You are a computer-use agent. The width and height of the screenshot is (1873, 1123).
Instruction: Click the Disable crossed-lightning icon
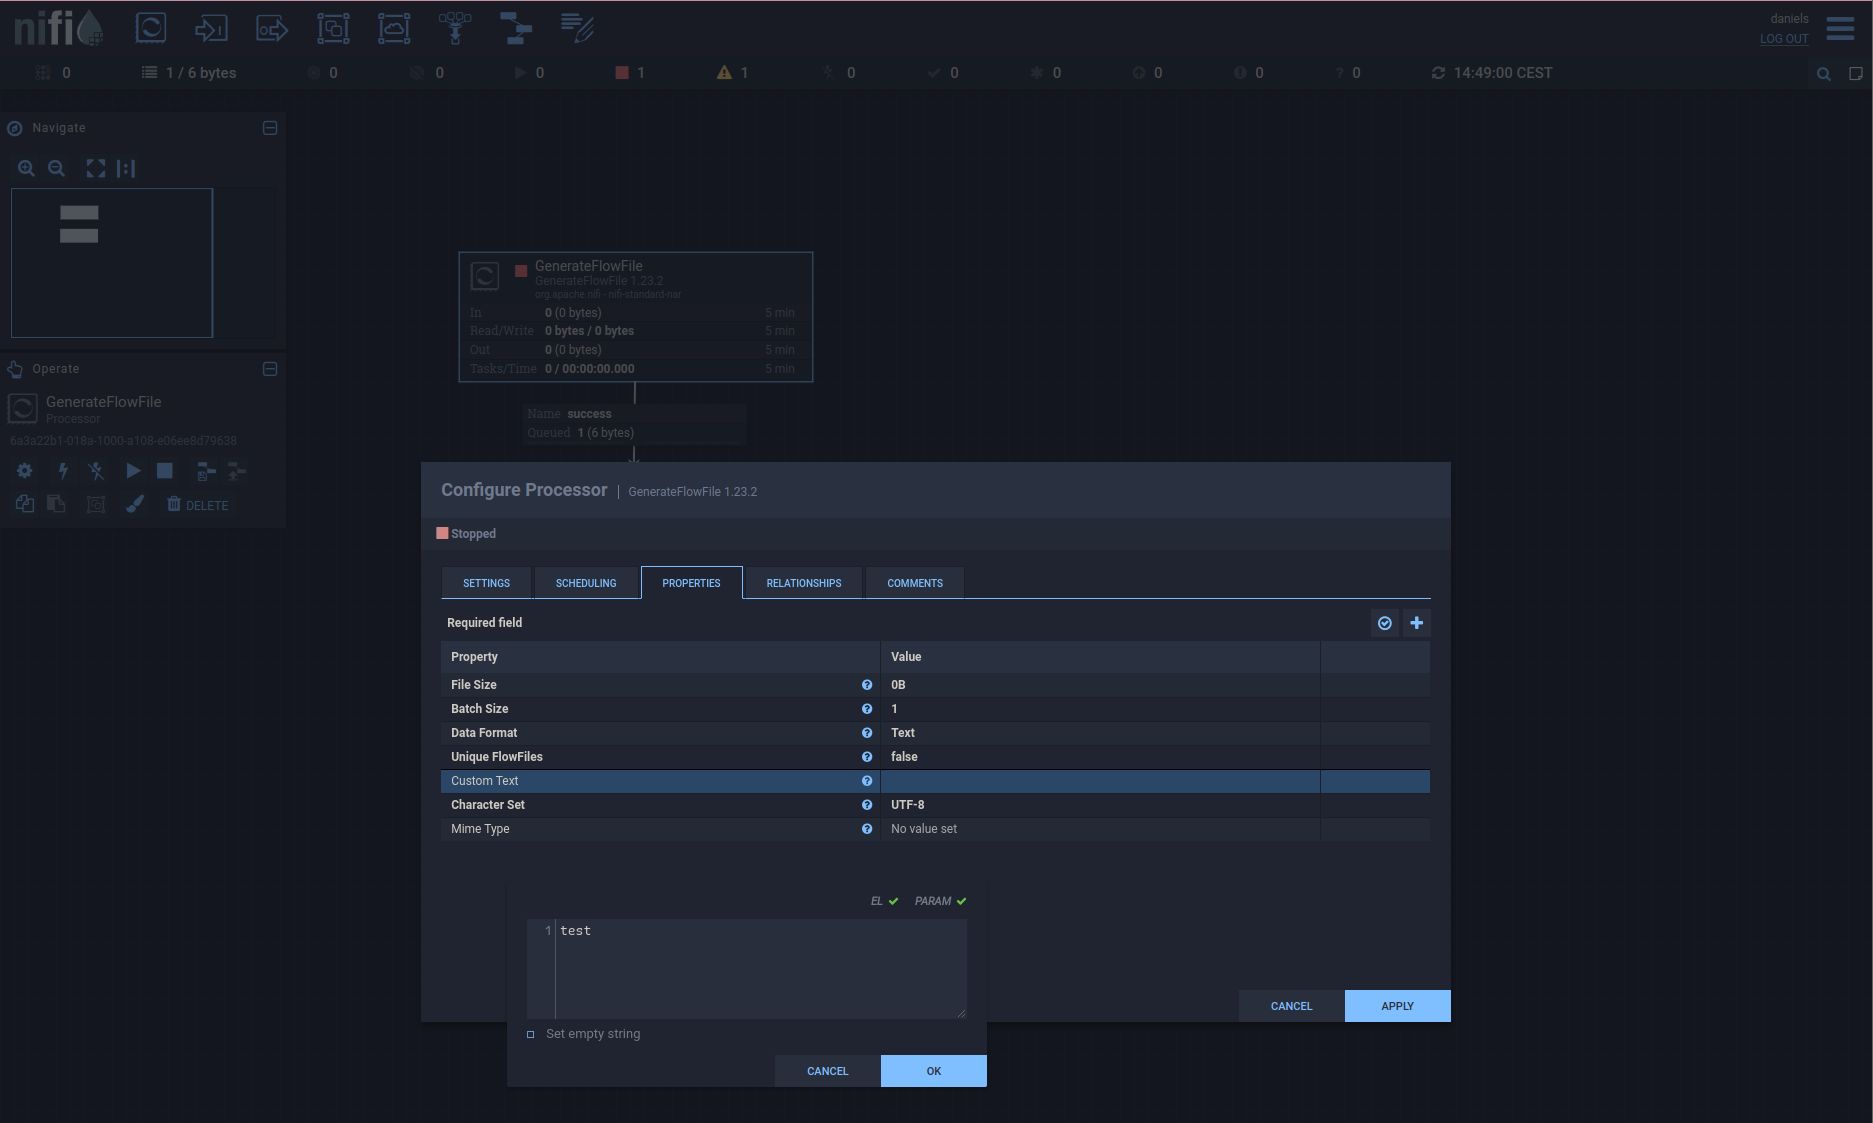point(96,470)
